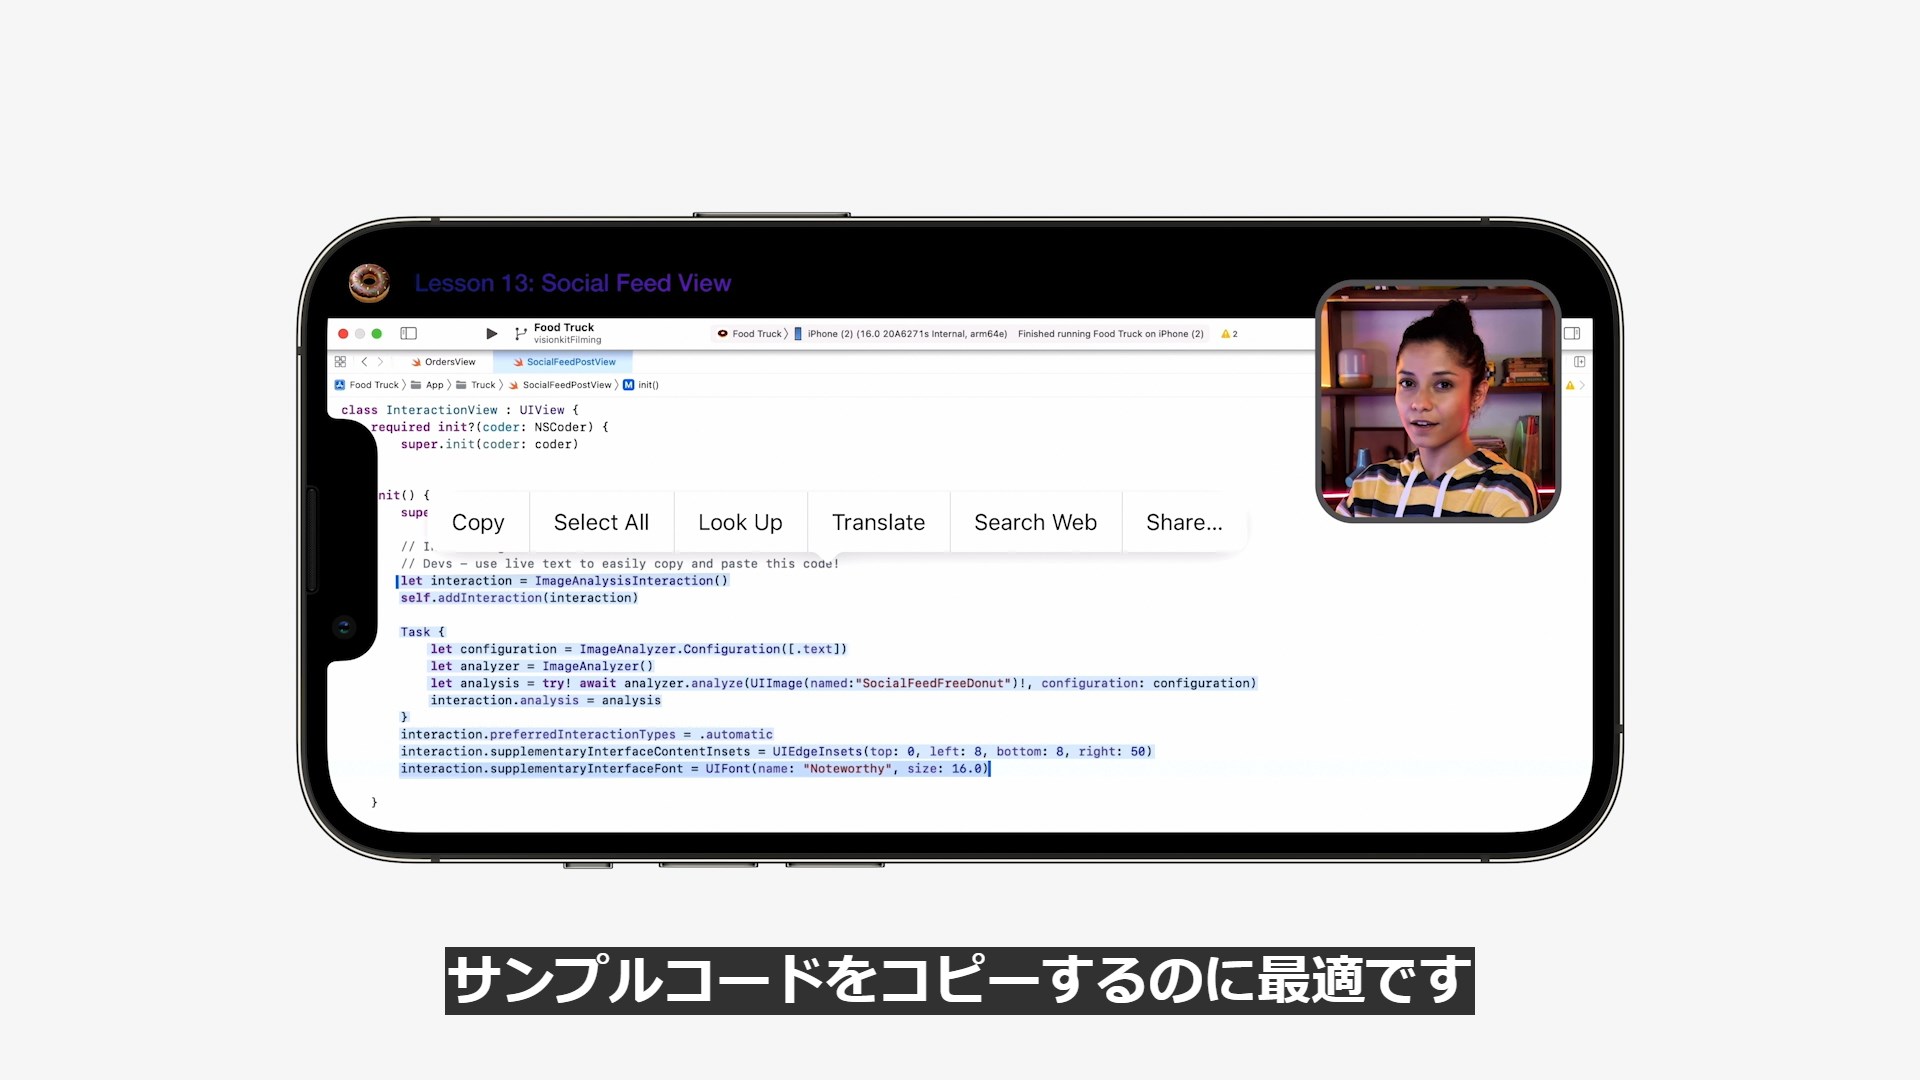This screenshot has height=1080, width=1920.
Task: Go back with left chevron
Action: click(x=364, y=362)
